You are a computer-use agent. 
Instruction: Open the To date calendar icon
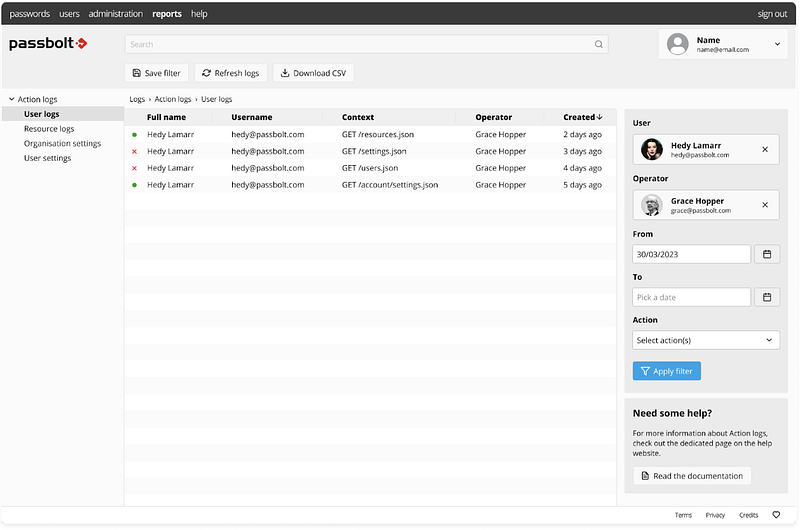767,297
